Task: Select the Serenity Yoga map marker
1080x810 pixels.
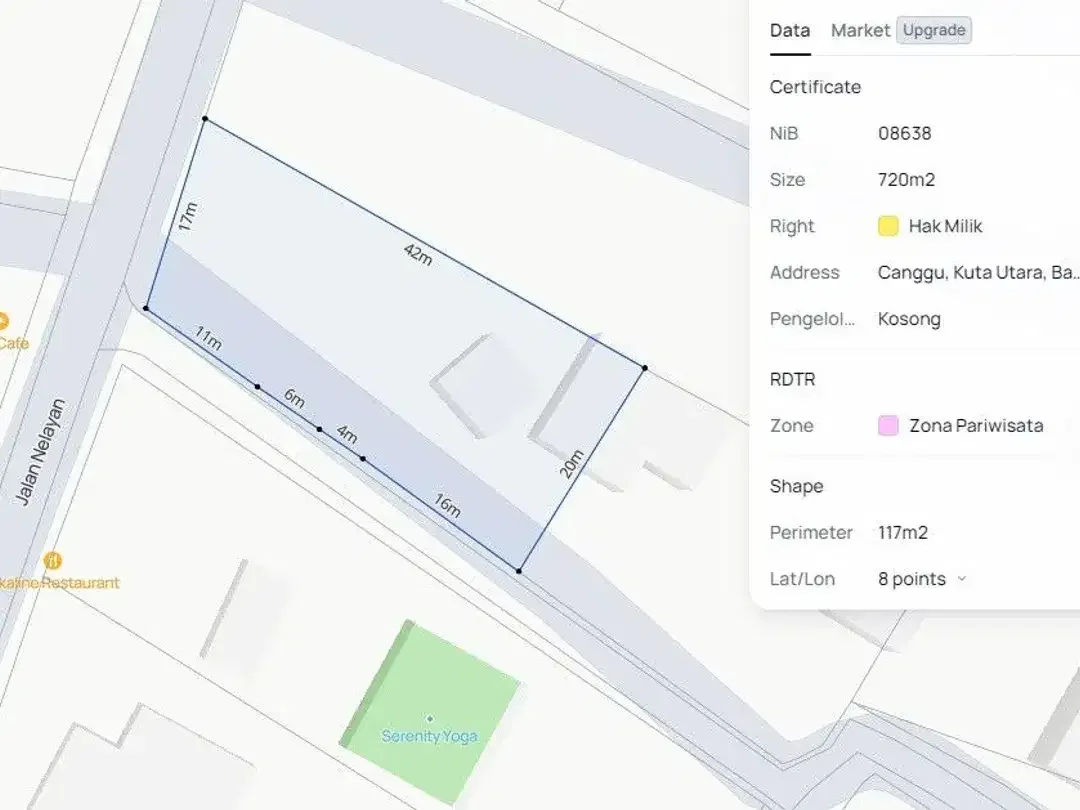Action: pyautogui.click(x=430, y=718)
